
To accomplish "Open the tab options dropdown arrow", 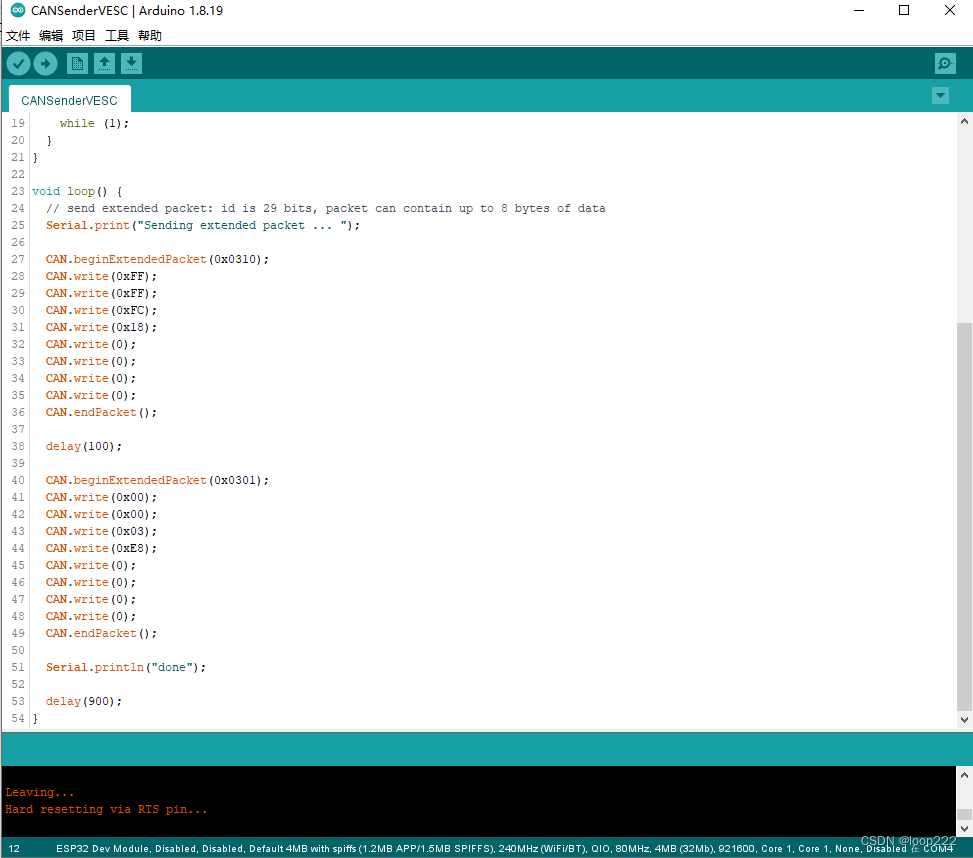I will [x=940, y=96].
